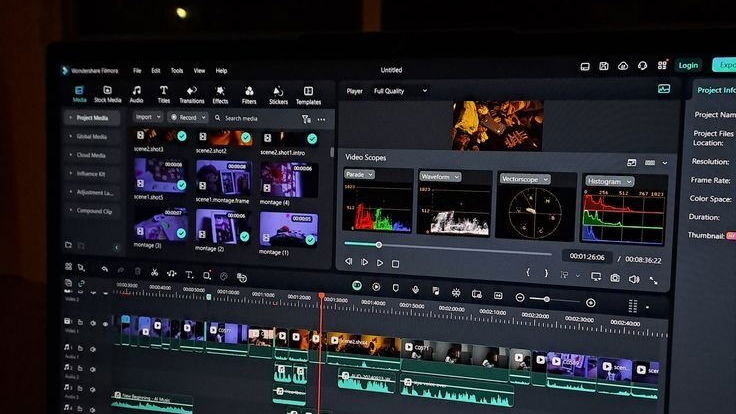Open media panel more options
The image size is (736, 414).
point(322,120)
